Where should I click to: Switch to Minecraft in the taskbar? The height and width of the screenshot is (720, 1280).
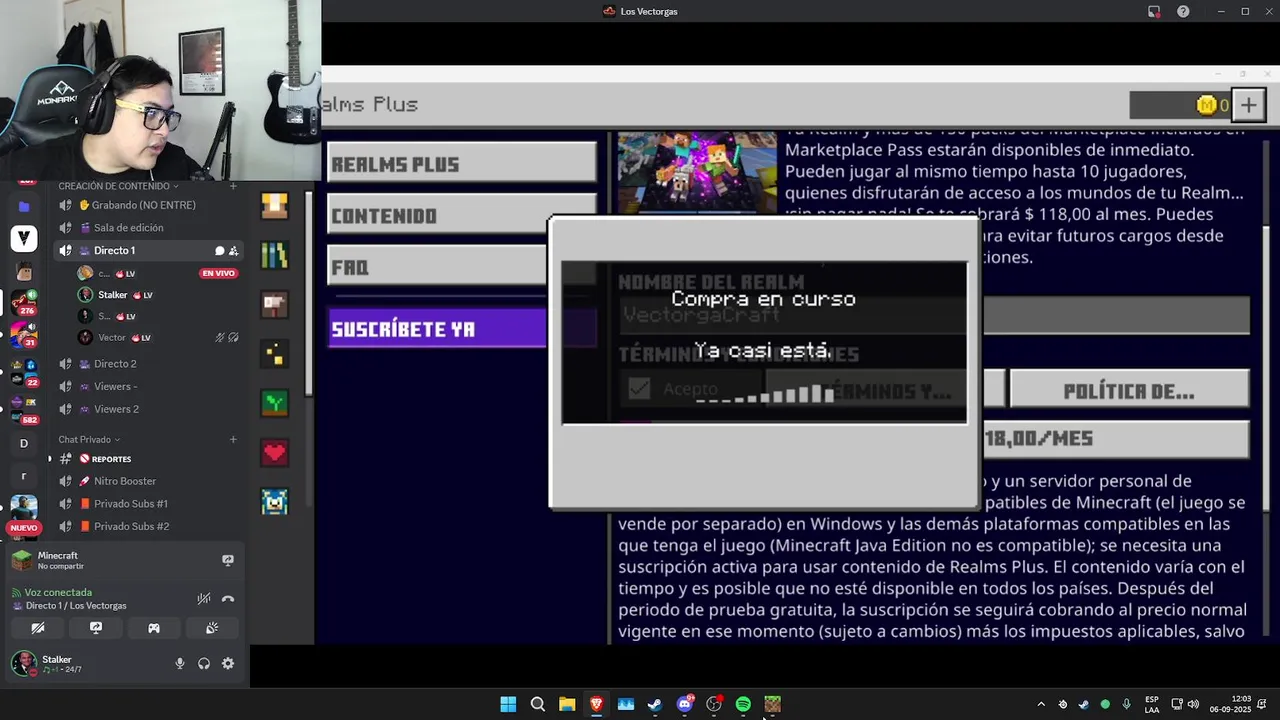tap(772, 704)
